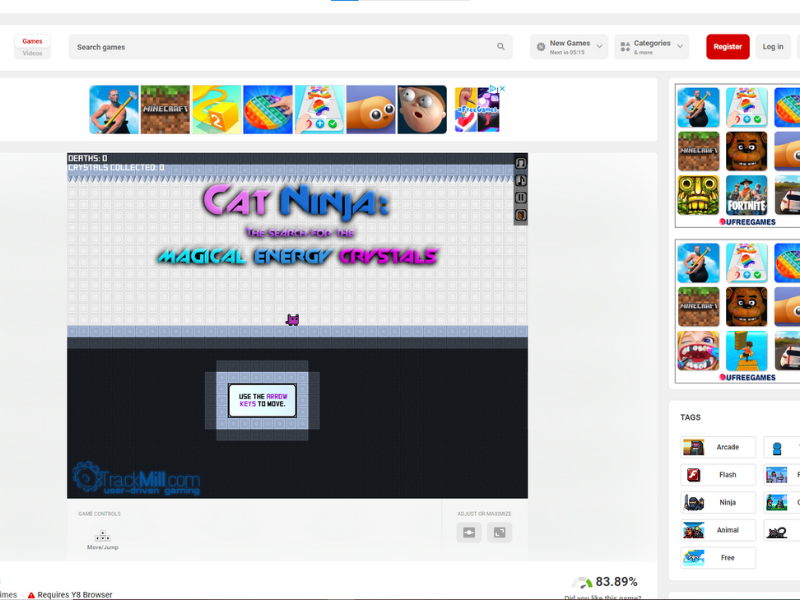The height and width of the screenshot is (600, 800).
Task: Toggle the game sound effects button
Action: tap(520, 180)
